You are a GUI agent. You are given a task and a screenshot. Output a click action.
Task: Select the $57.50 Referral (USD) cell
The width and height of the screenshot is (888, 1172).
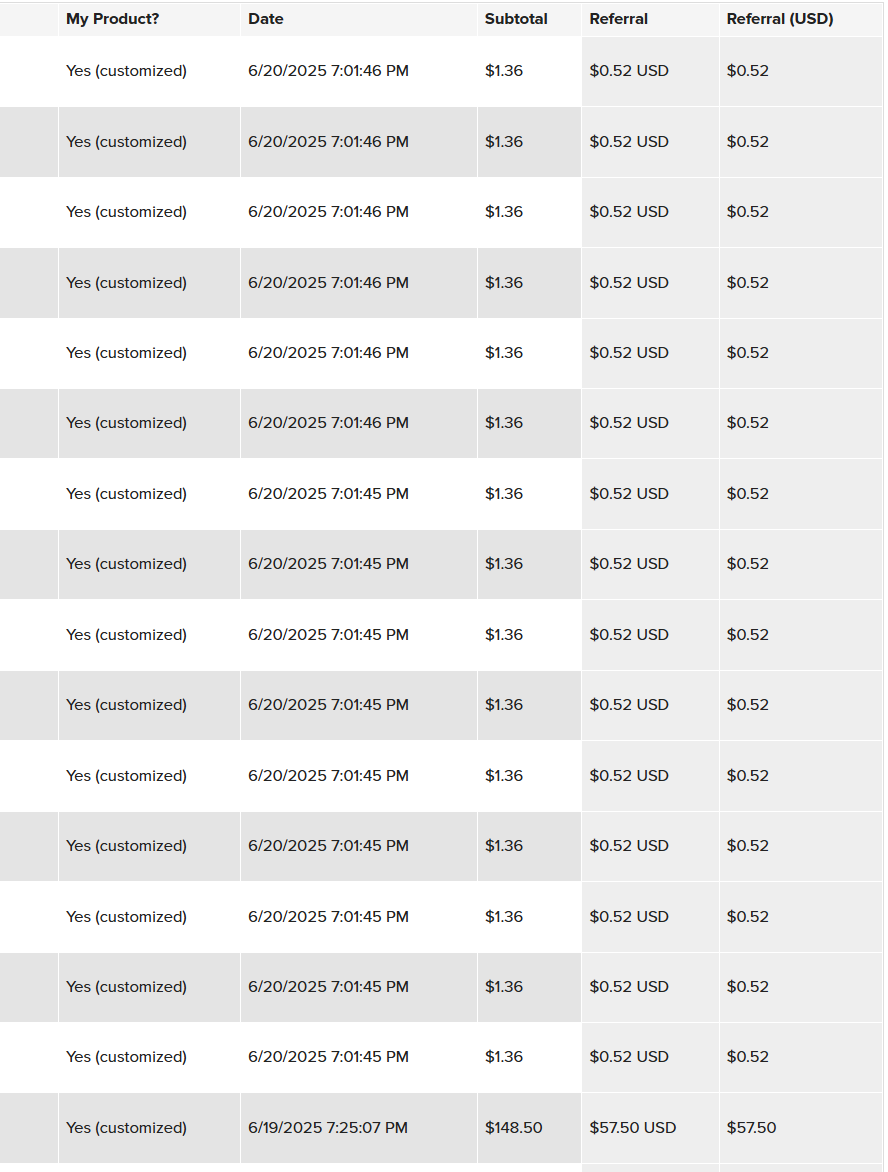click(x=751, y=1127)
